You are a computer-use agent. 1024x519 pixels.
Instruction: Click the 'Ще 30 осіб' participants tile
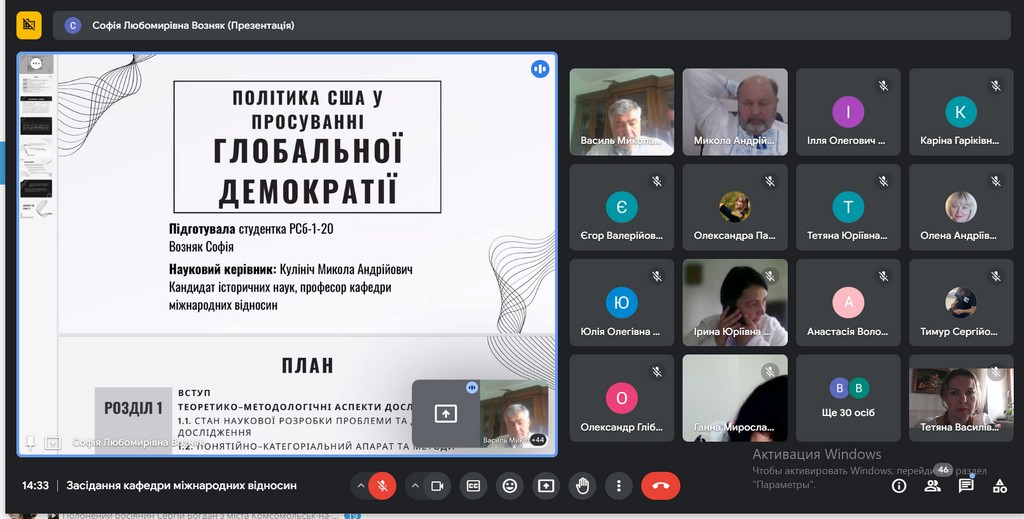point(848,398)
